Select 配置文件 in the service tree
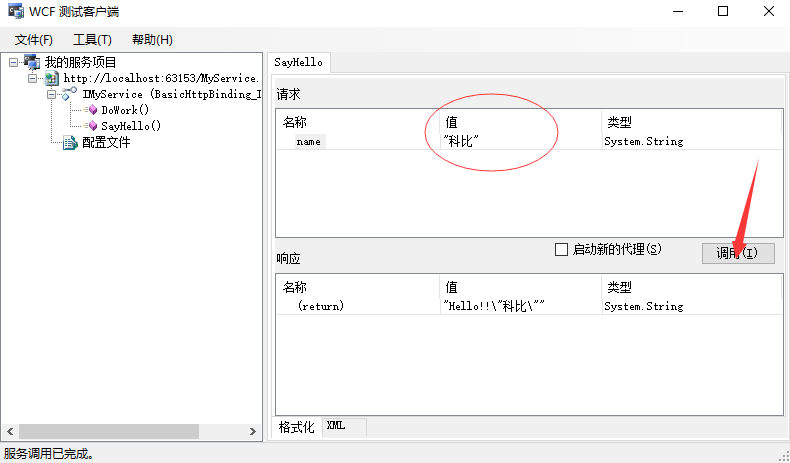 pos(106,143)
